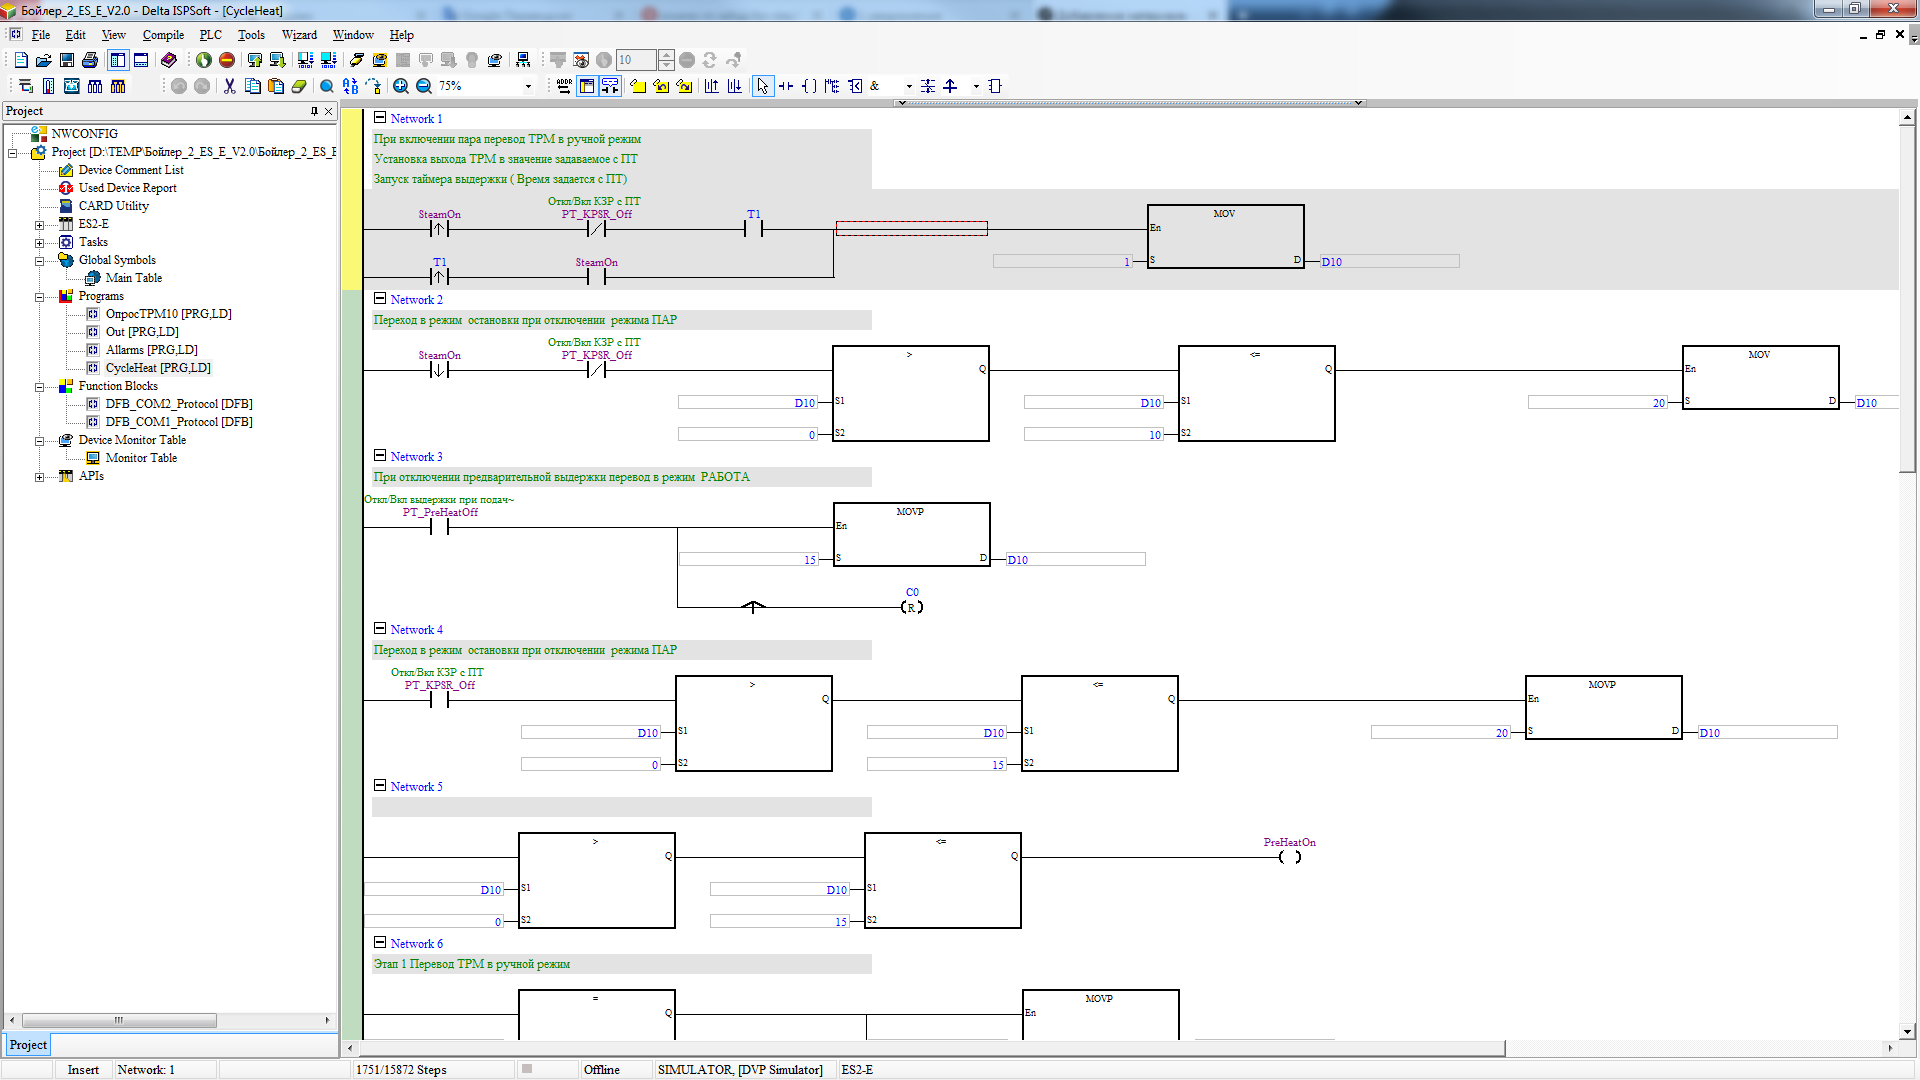1920x1080 pixels.
Task: Click the Save project icon
Action: point(67,60)
